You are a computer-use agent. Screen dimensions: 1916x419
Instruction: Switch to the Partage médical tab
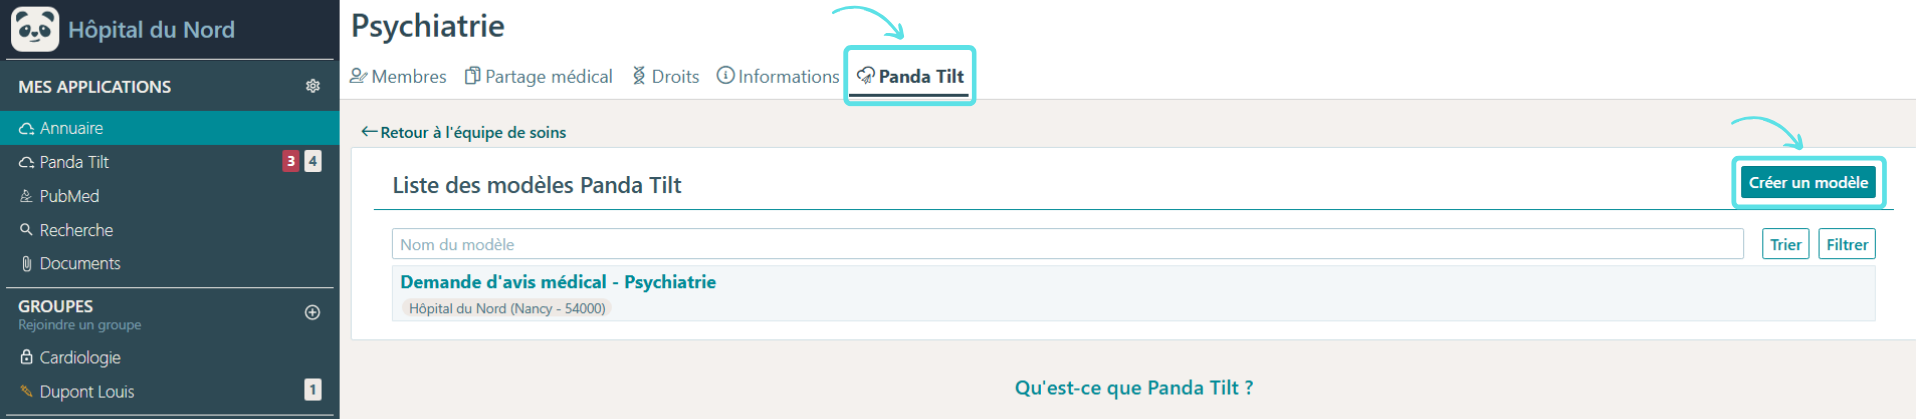tap(539, 76)
